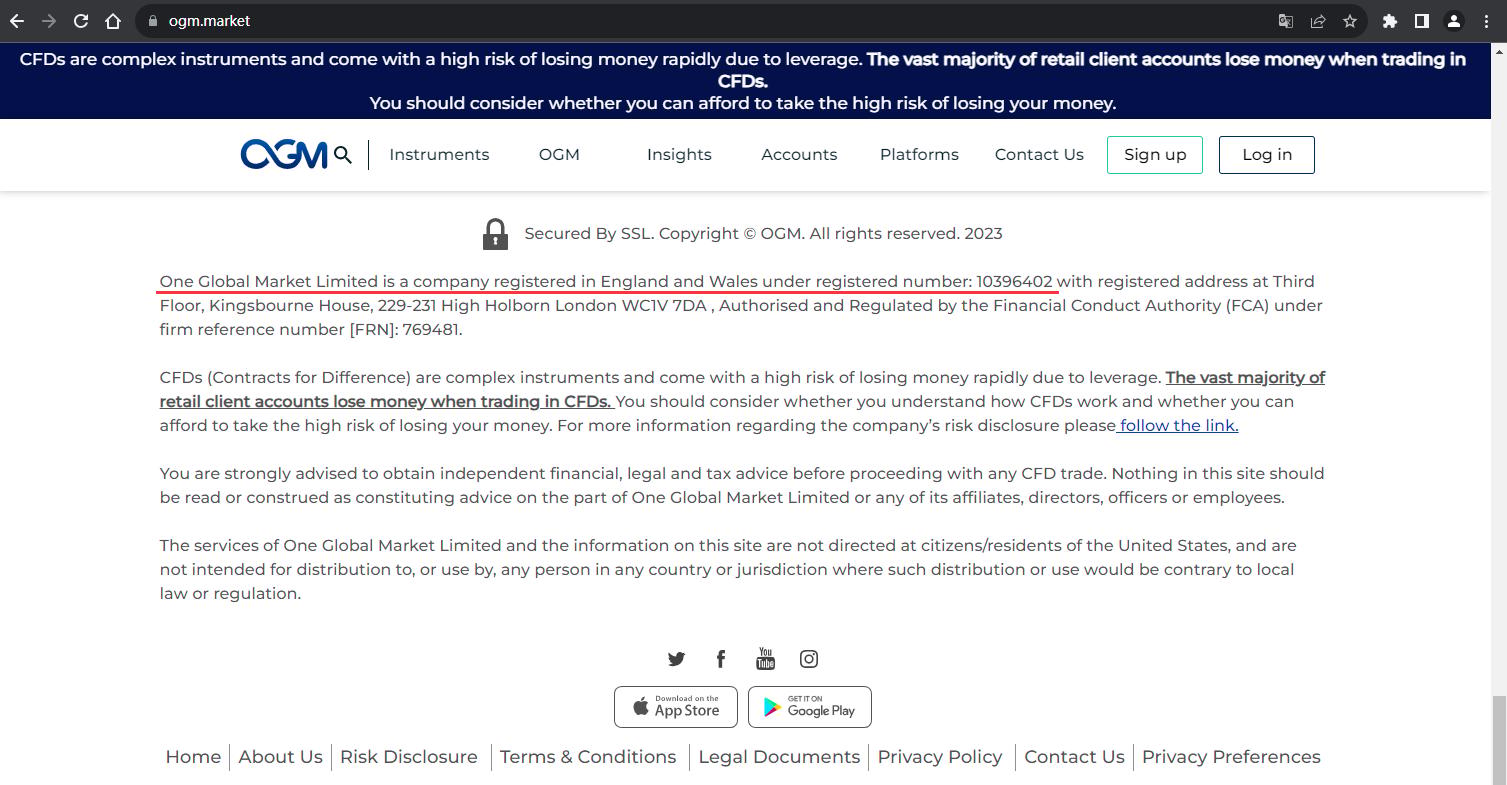Open OGM's Instagram profile icon

(x=809, y=659)
